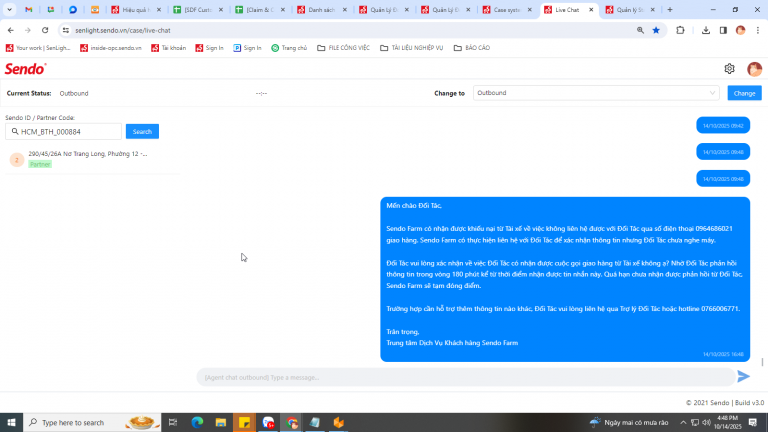Viewport: 768px width, 432px height.
Task: Switch to Hiệu quả tab
Action: tap(136, 10)
